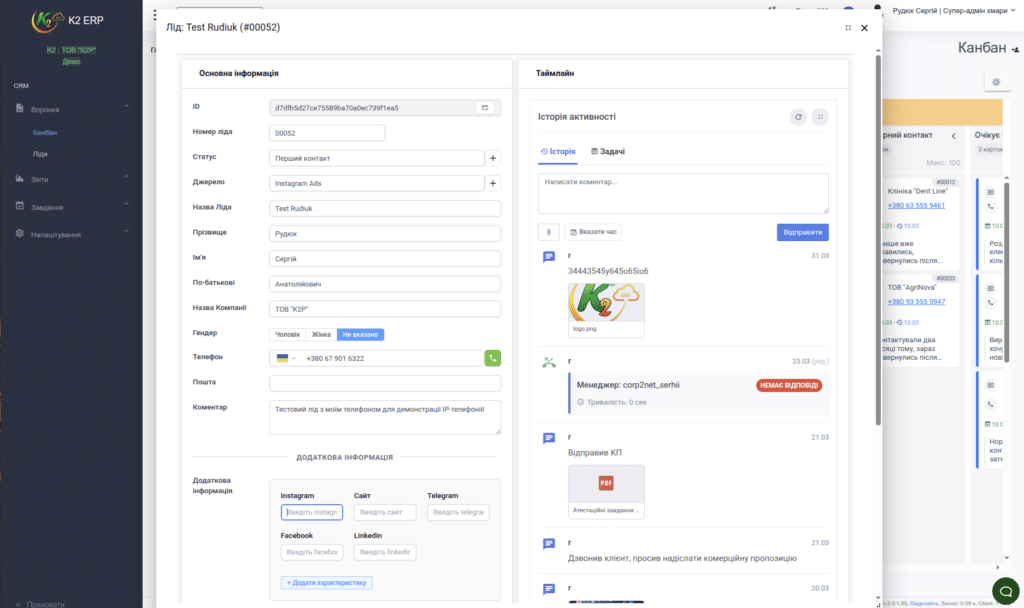The height and width of the screenshot is (608, 1024).
Task: Open Ліди in the sidebar
Action: pyautogui.click(x=40, y=154)
